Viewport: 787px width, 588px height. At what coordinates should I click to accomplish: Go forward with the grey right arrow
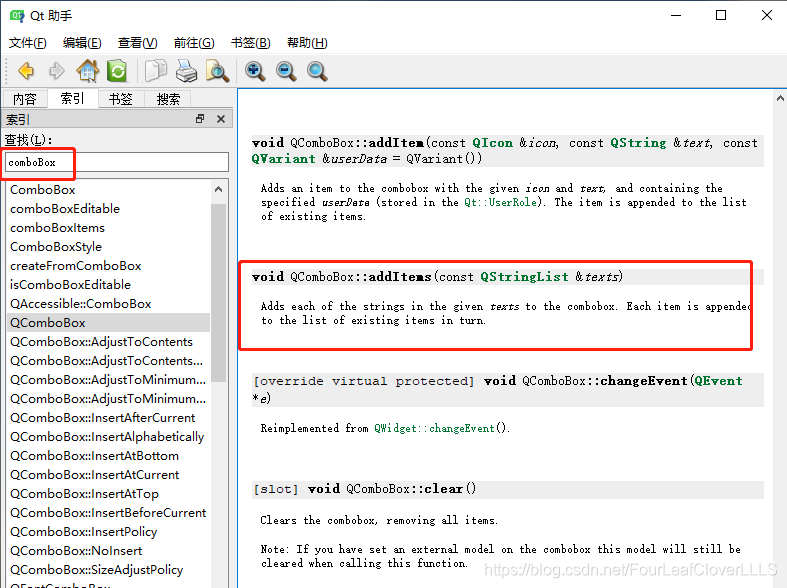pyautogui.click(x=56, y=71)
